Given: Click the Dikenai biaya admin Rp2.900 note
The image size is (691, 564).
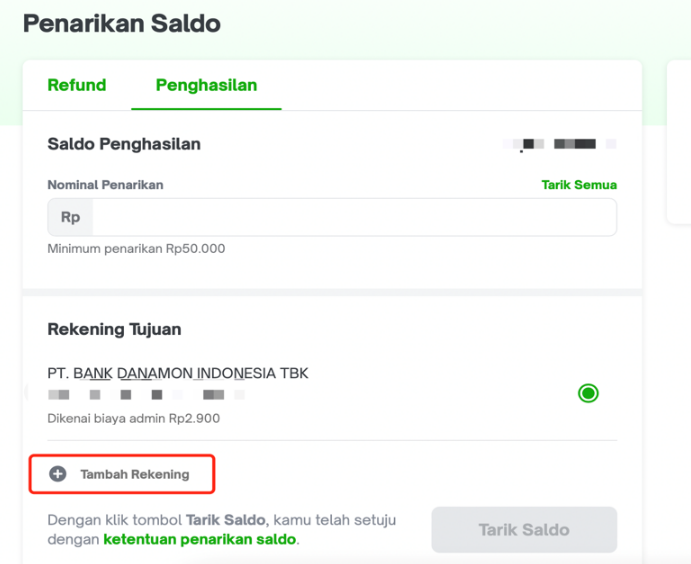Looking at the screenshot, I should (x=134, y=418).
